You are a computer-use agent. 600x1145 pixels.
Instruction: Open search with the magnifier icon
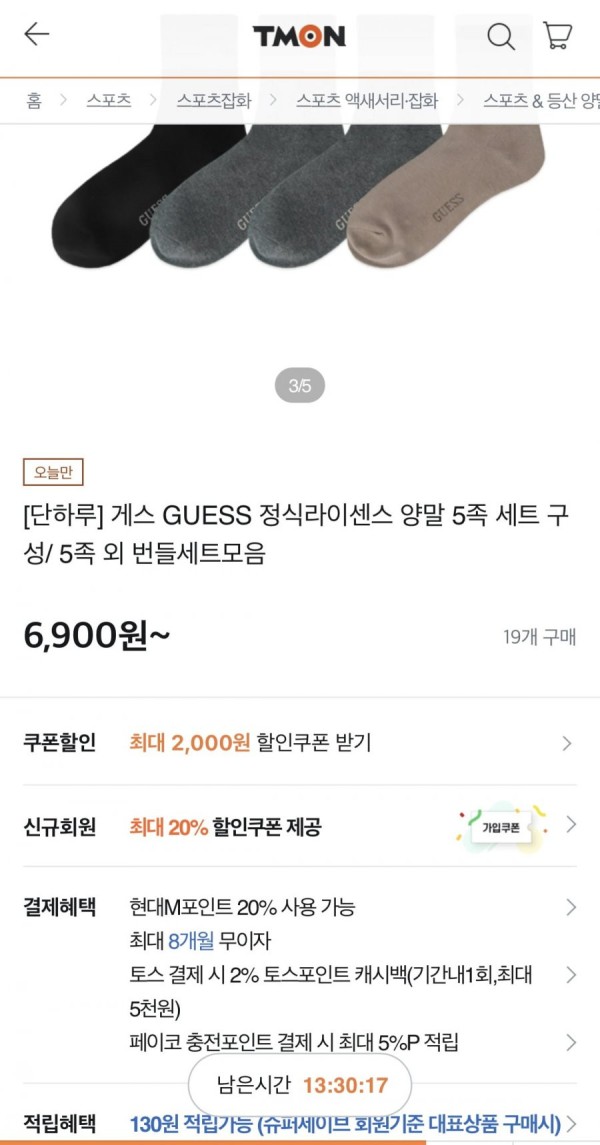coord(501,35)
